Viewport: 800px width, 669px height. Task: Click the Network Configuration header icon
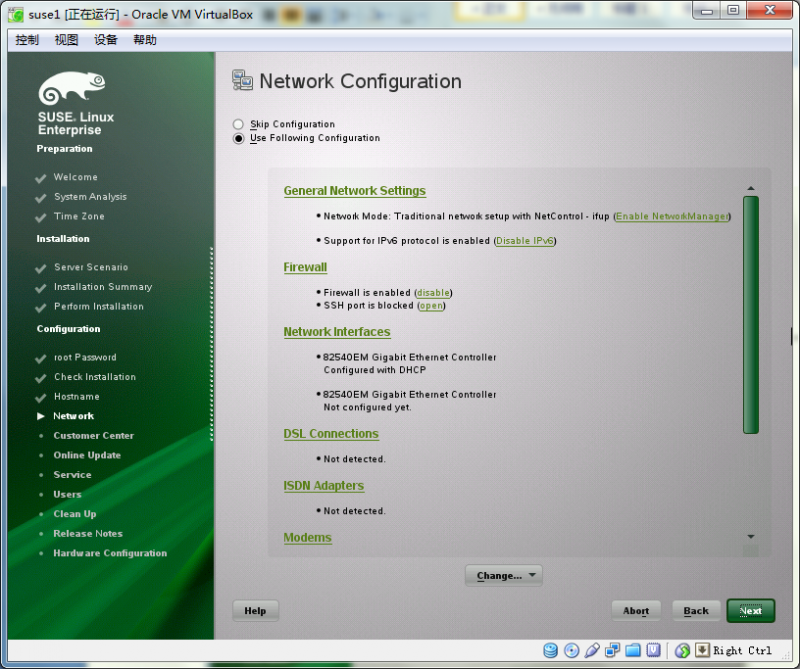(242, 81)
